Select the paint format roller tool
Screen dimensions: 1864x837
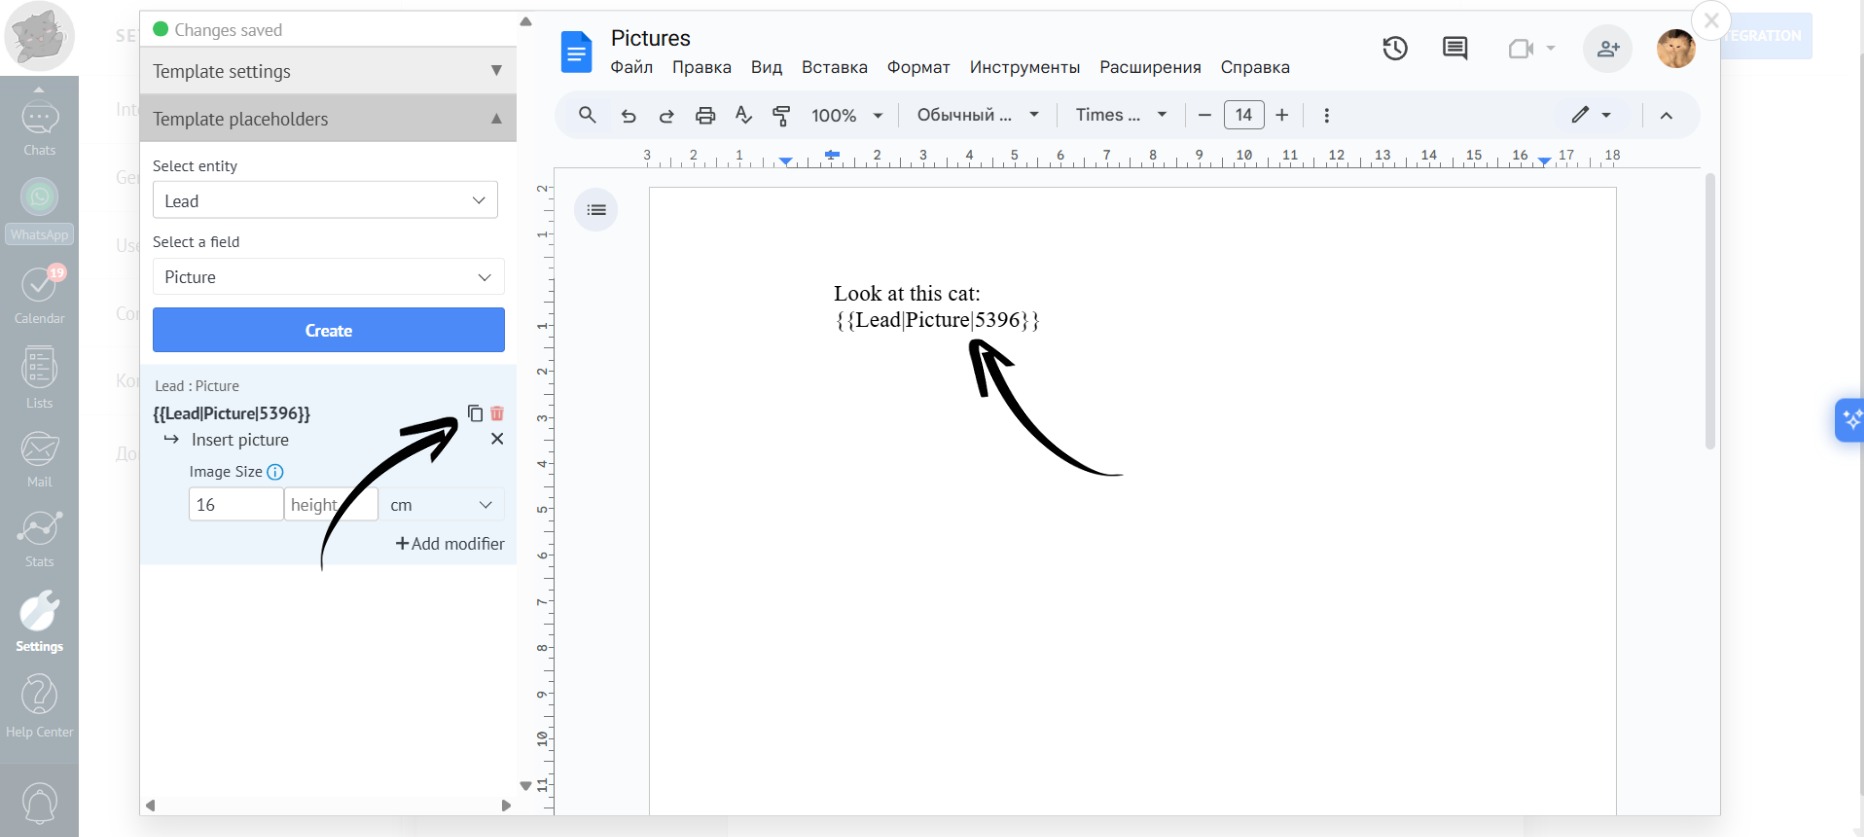781,116
